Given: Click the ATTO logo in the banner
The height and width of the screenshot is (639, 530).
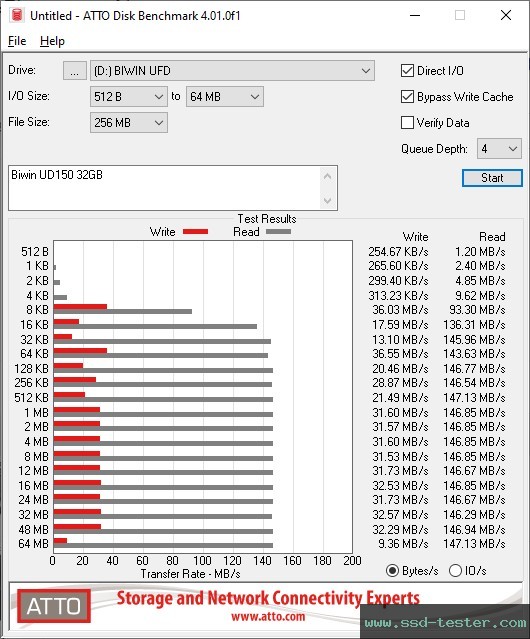Looking at the screenshot, I should click(54, 606).
